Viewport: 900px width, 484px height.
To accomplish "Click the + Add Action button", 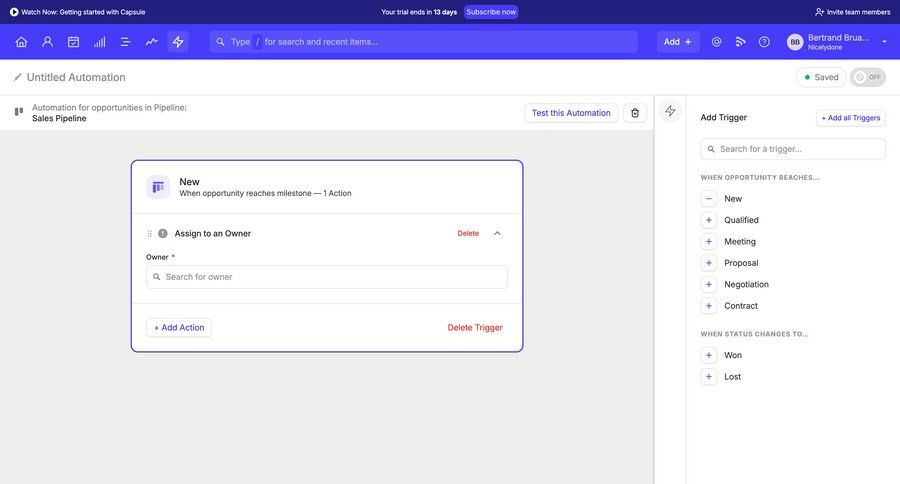I will pos(179,328).
